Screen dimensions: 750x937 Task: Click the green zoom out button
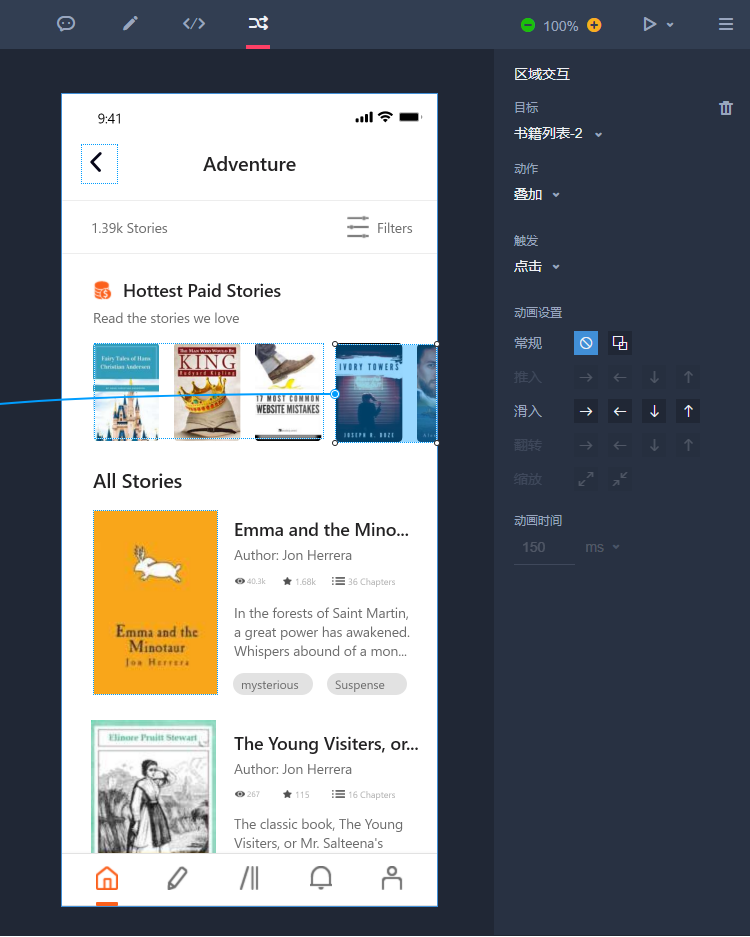tap(528, 25)
